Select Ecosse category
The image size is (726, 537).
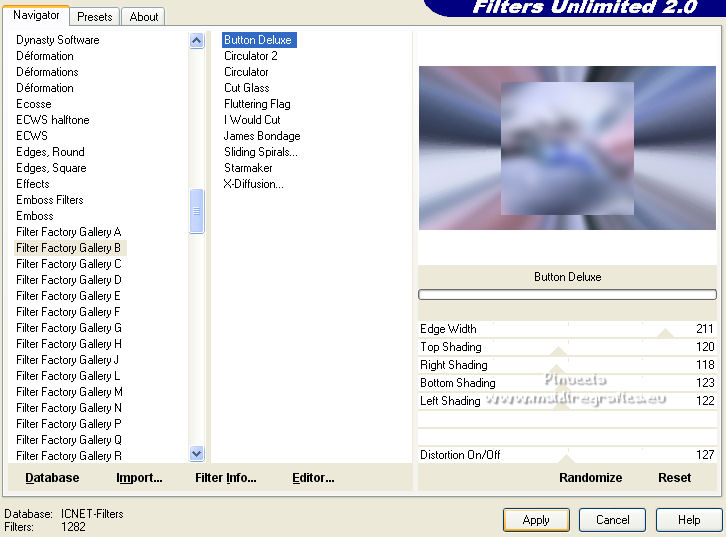(x=34, y=104)
